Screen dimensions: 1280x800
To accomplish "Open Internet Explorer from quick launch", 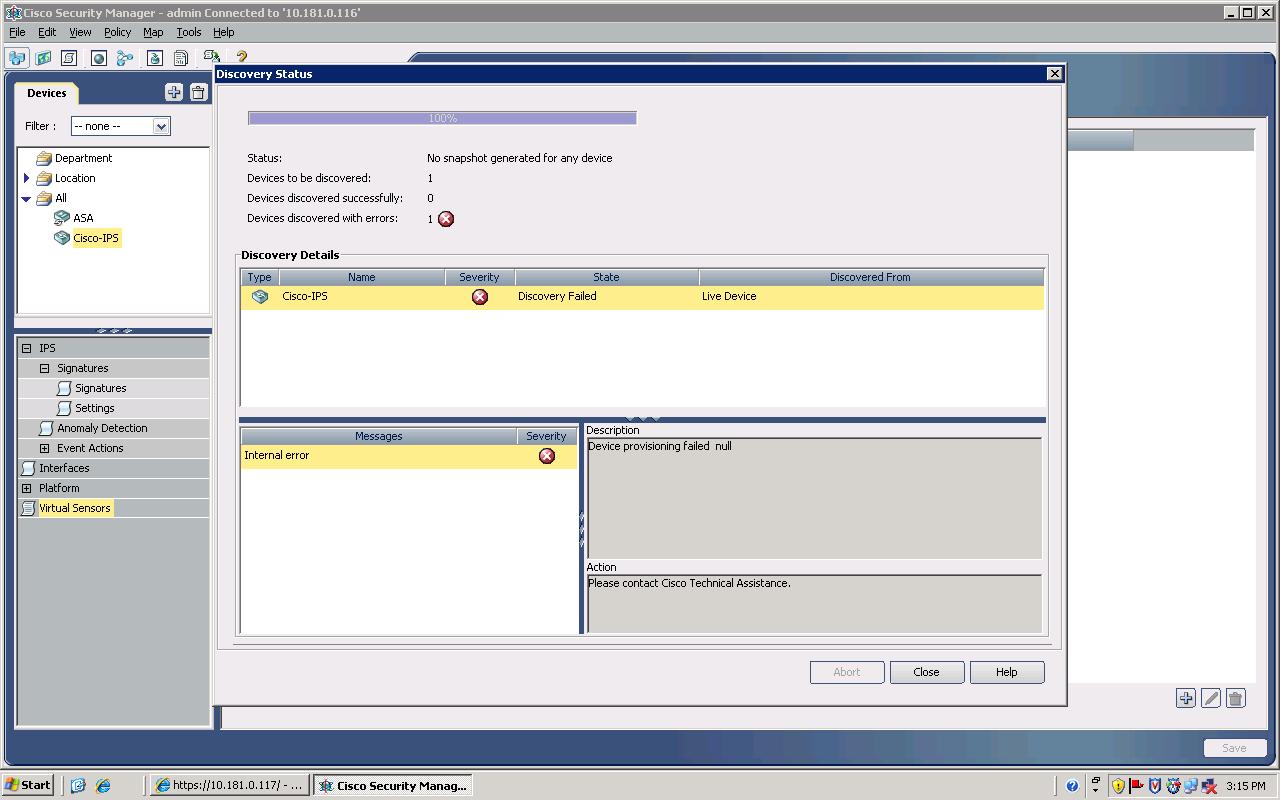I will click(102, 785).
